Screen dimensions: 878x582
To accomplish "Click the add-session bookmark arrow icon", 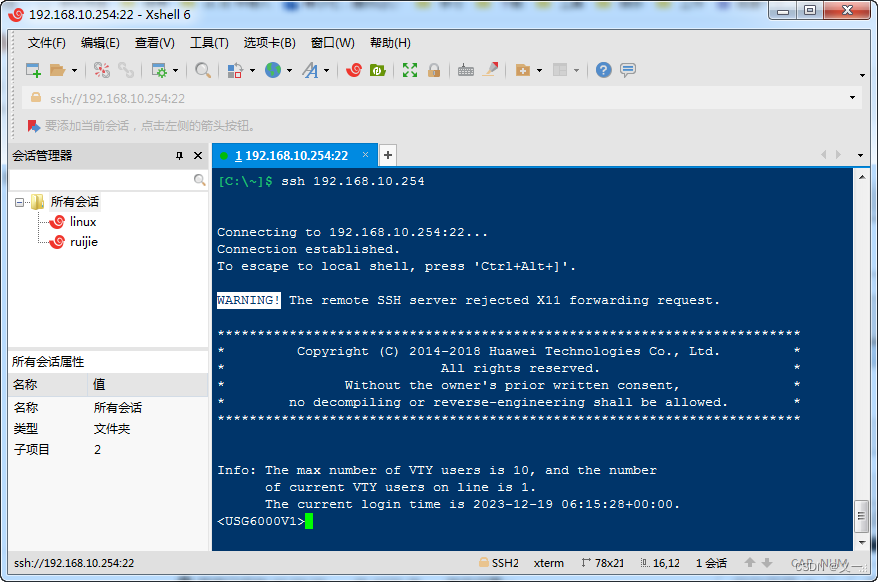I will point(34,126).
